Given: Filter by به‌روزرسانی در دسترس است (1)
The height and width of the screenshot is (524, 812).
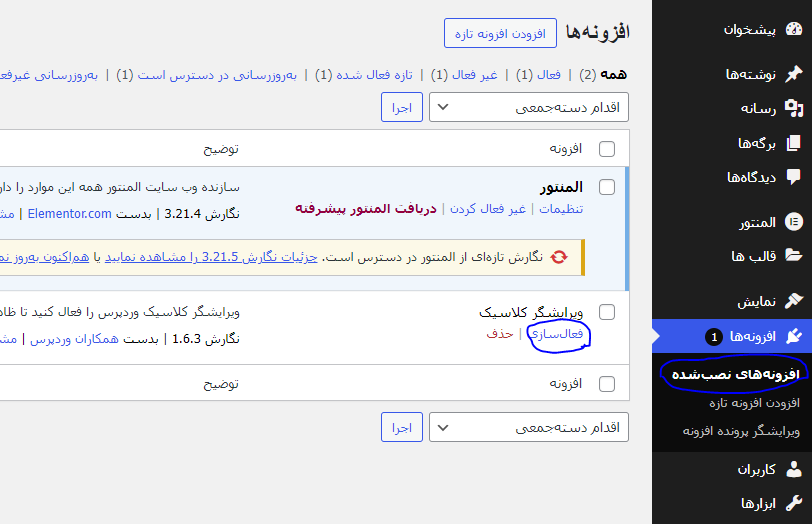Looking at the screenshot, I should 207,75.
